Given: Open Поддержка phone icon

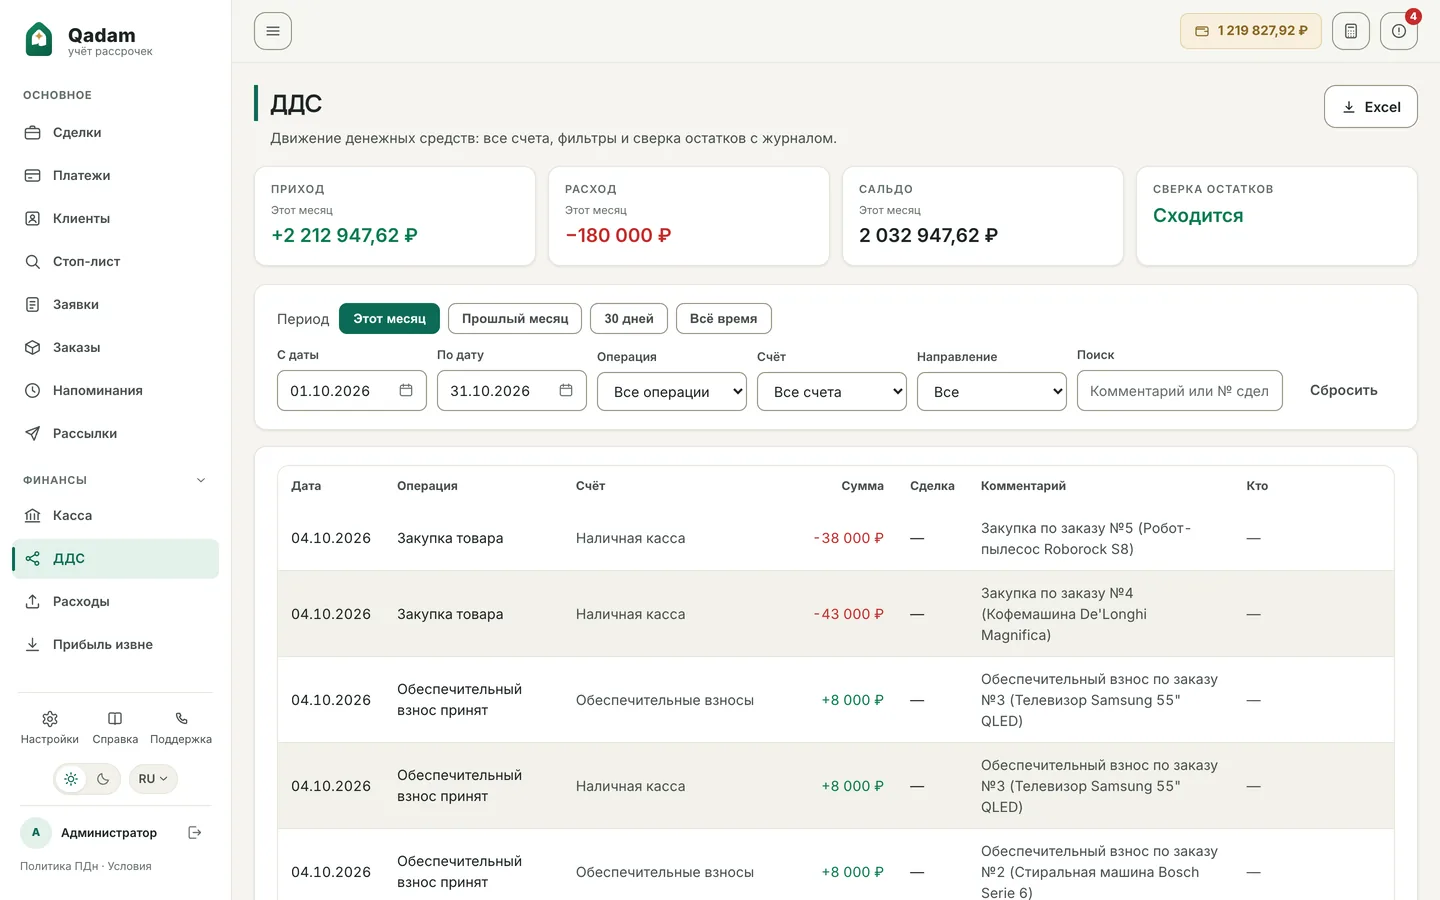Looking at the screenshot, I should click(181, 719).
